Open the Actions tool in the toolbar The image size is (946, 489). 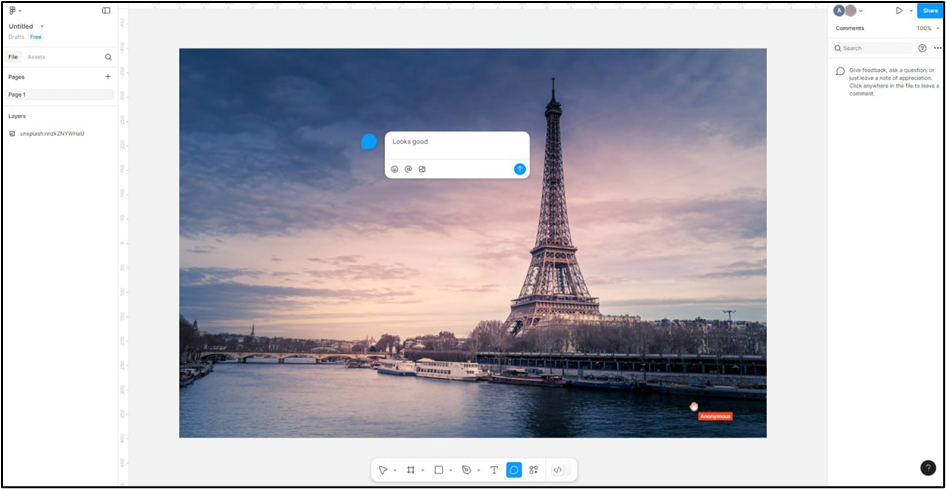click(533, 470)
